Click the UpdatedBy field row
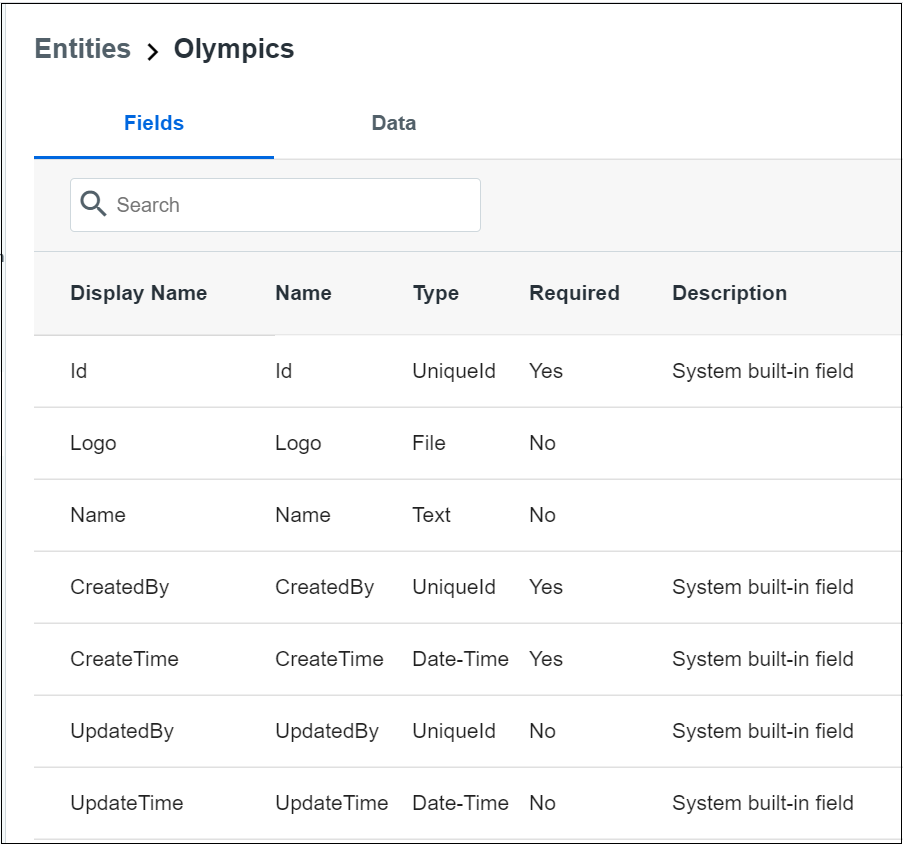This screenshot has height=844, width=903. (x=122, y=731)
